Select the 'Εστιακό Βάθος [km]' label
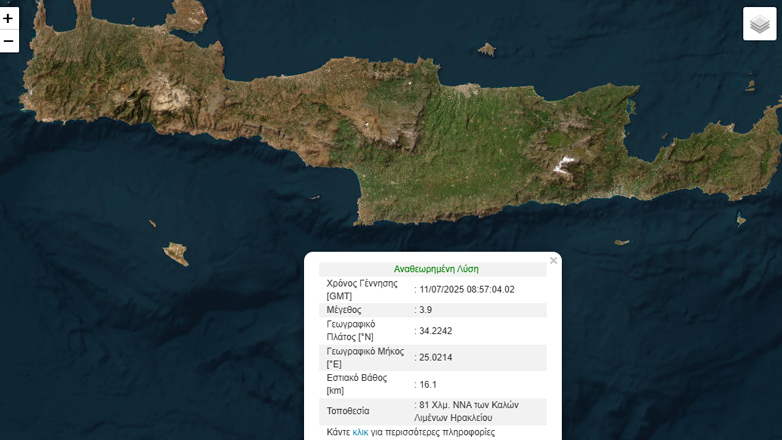The image size is (782, 440). tap(357, 384)
